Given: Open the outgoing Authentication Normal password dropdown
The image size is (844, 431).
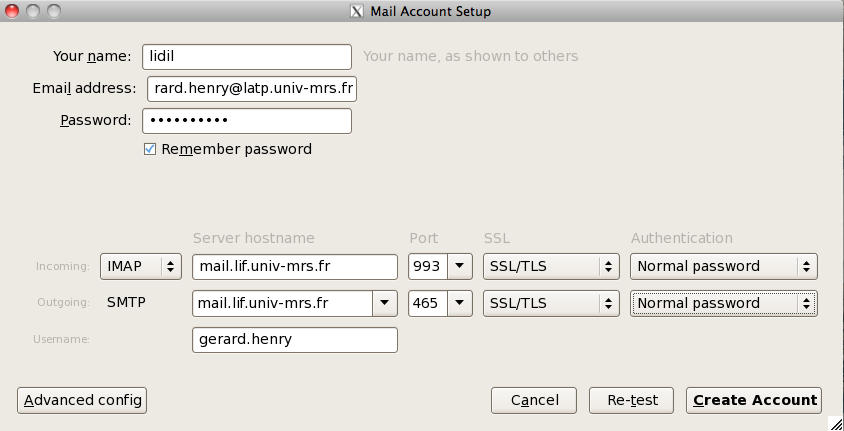Looking at the screenshot, I should (x=724, y=303).
